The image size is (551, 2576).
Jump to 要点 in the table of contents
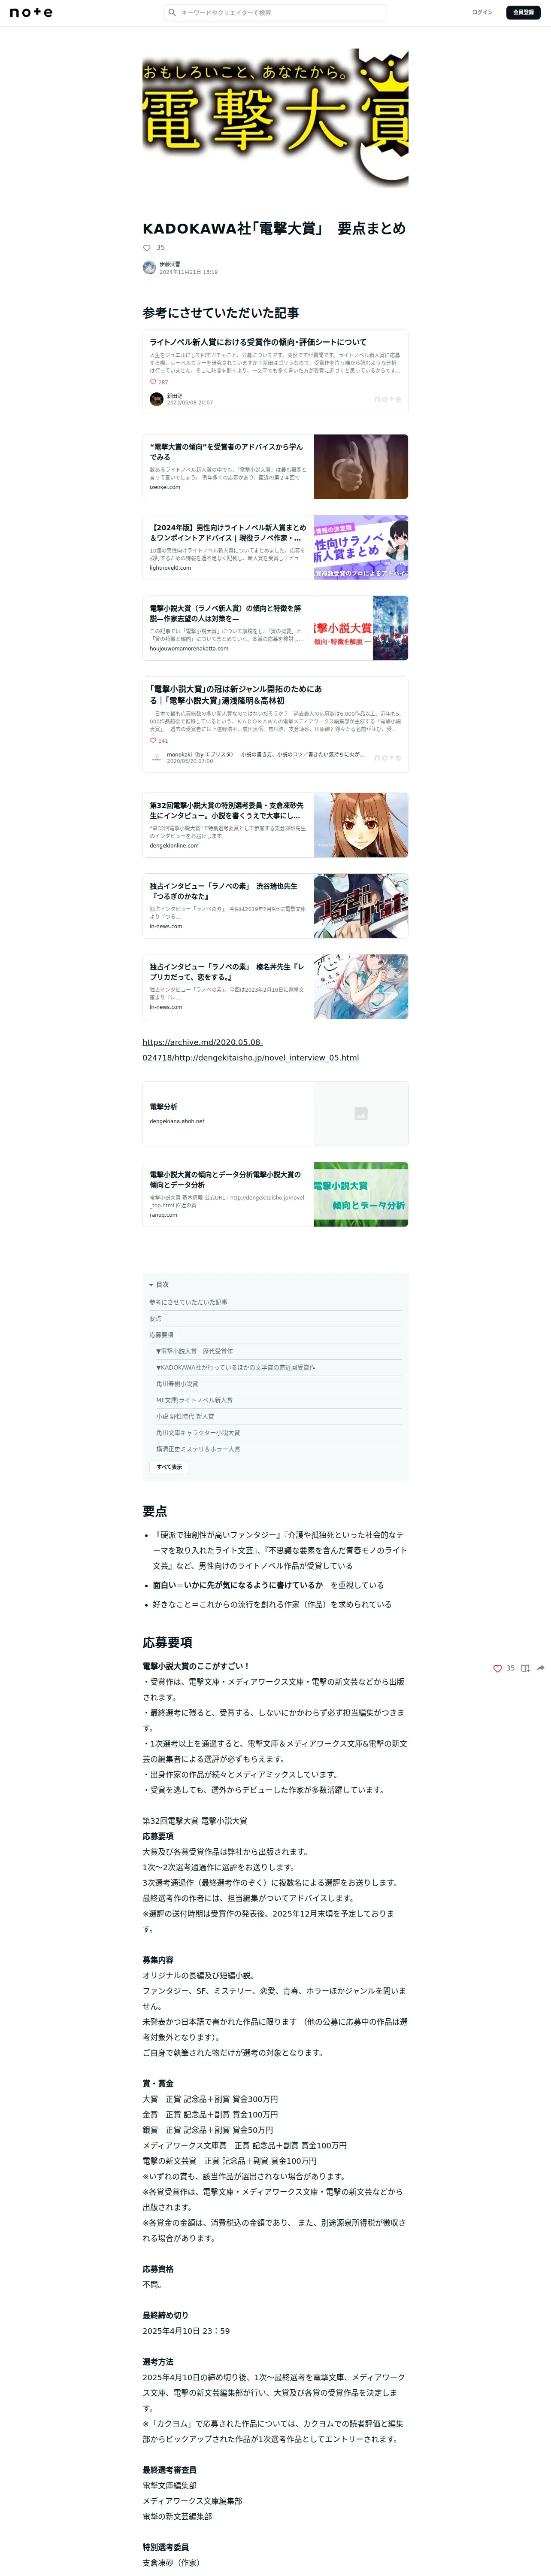click(155, 1319)
